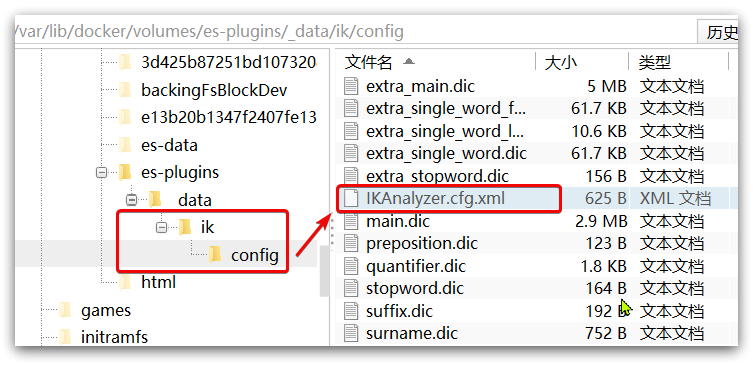
Task: Select the games folder label
Action: pos(106,311)
